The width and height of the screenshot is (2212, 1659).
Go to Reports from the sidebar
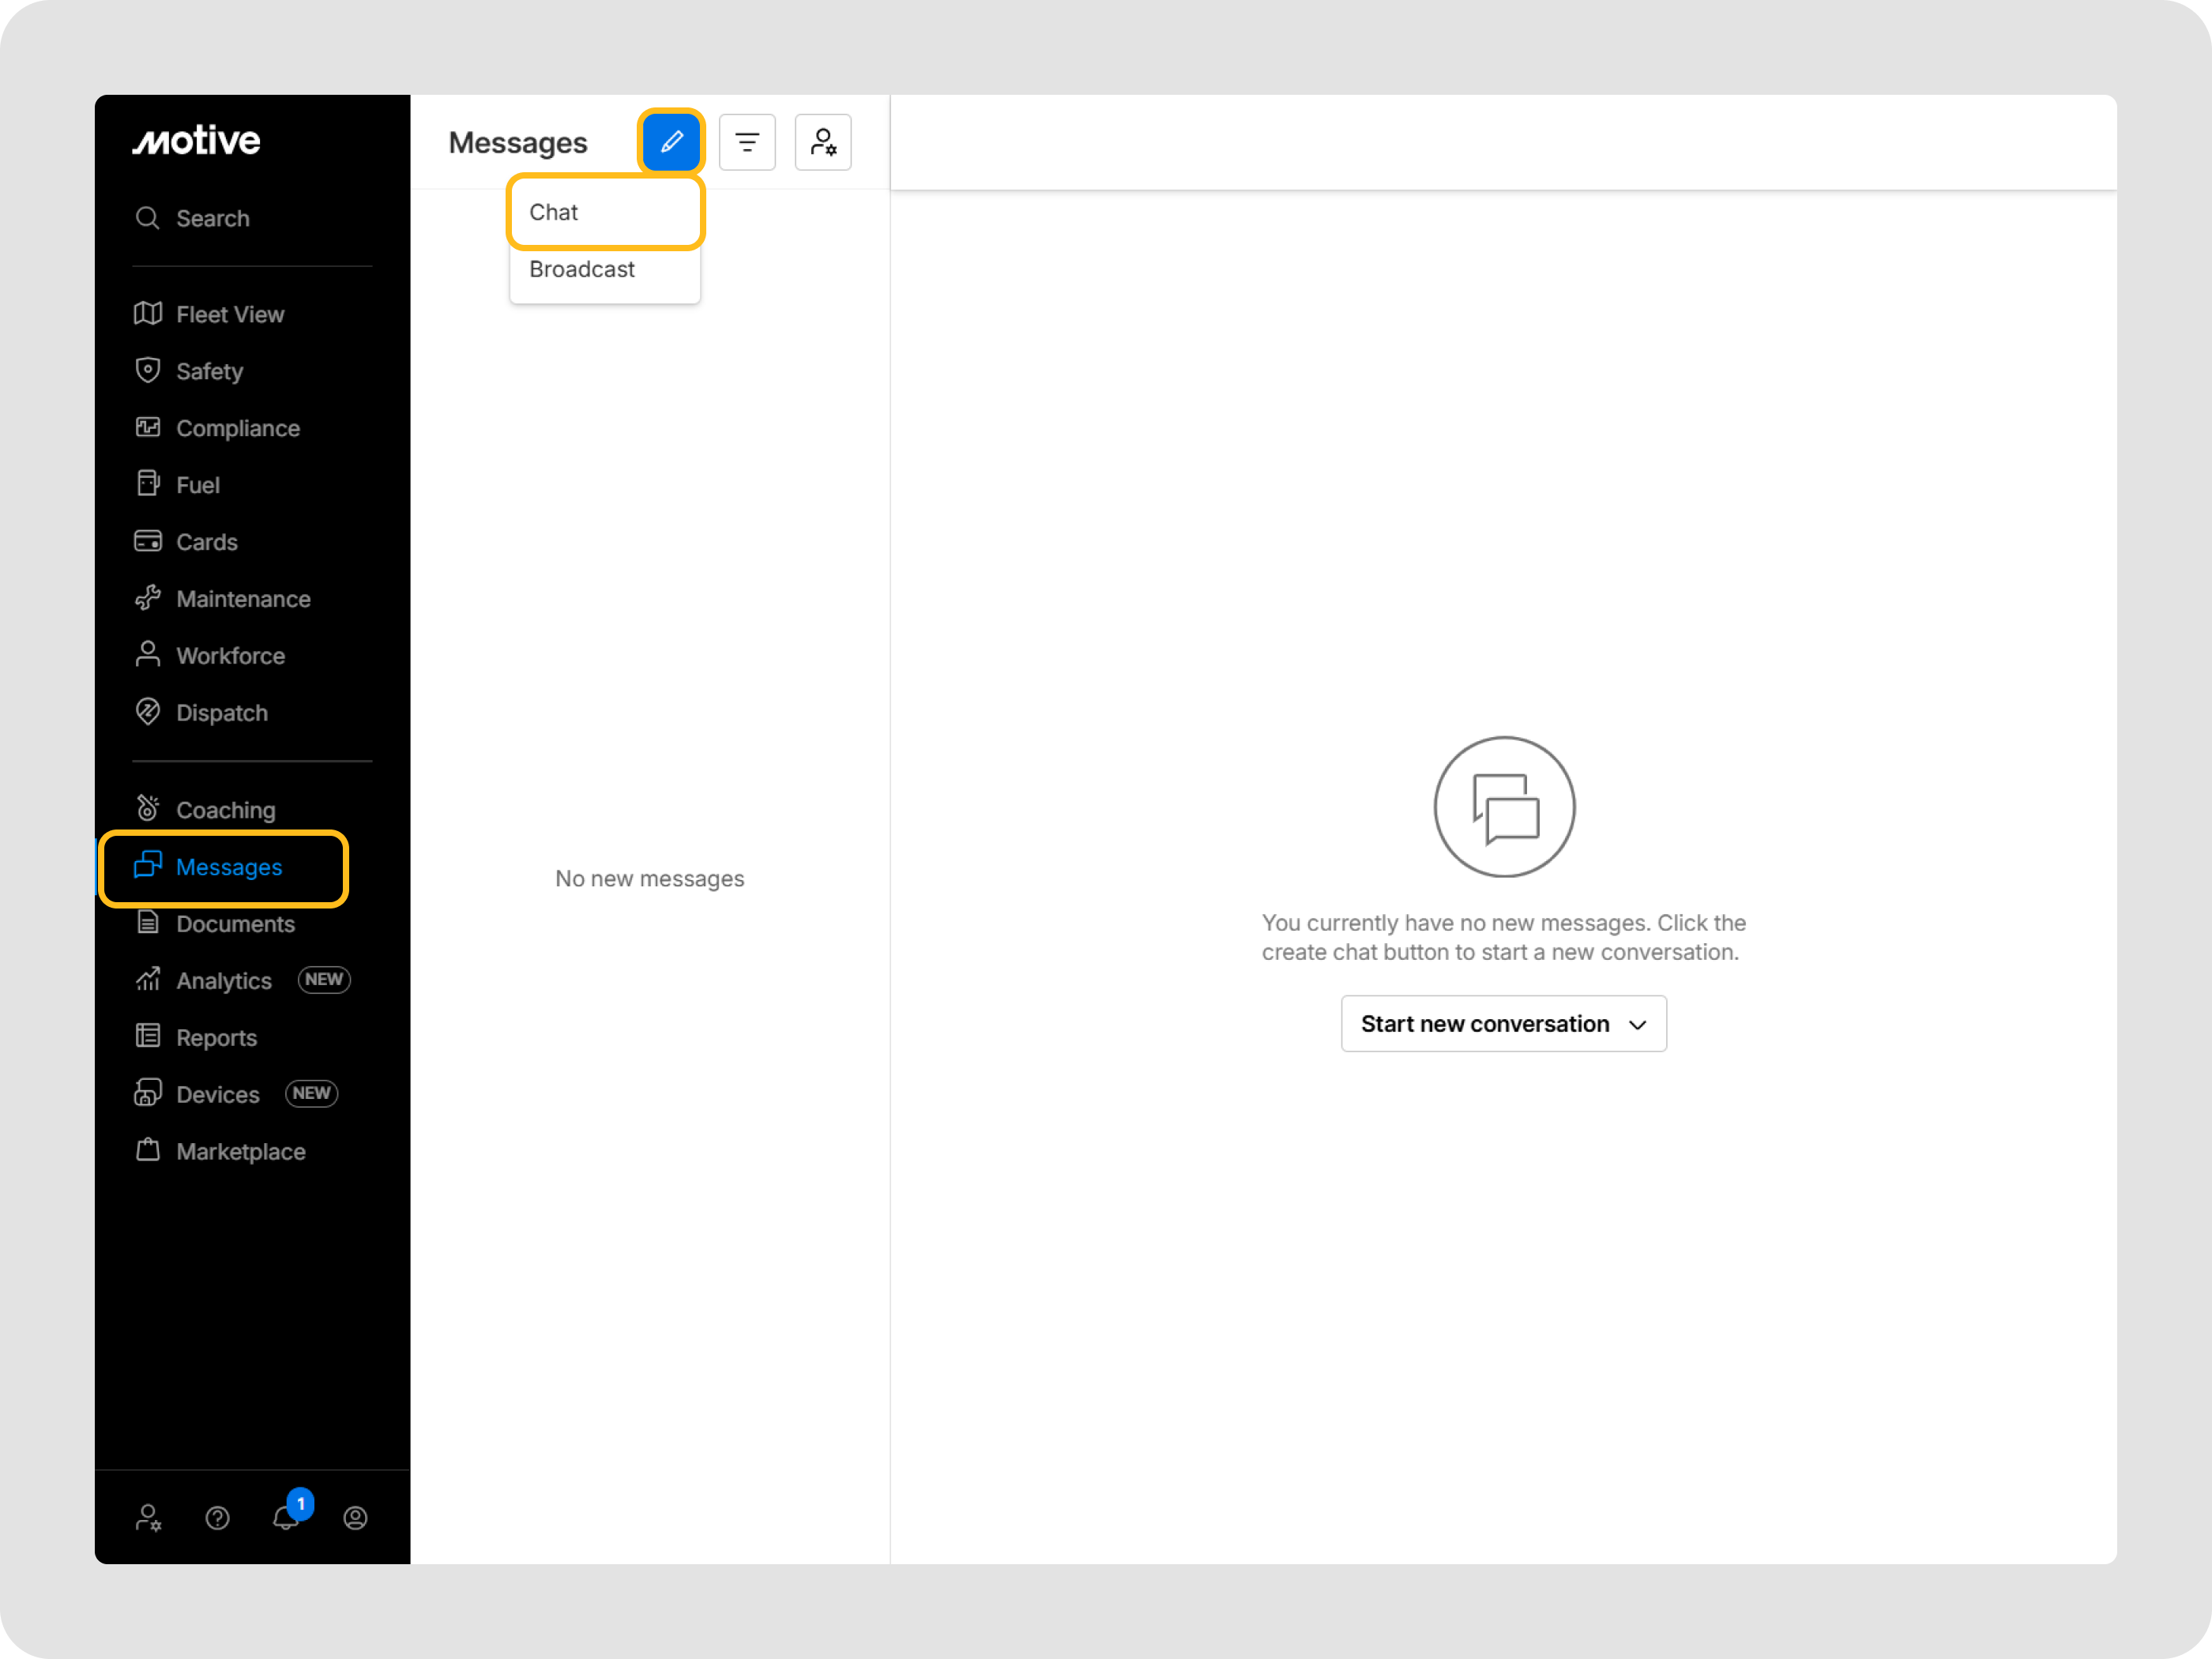[x=215, y=1037]
